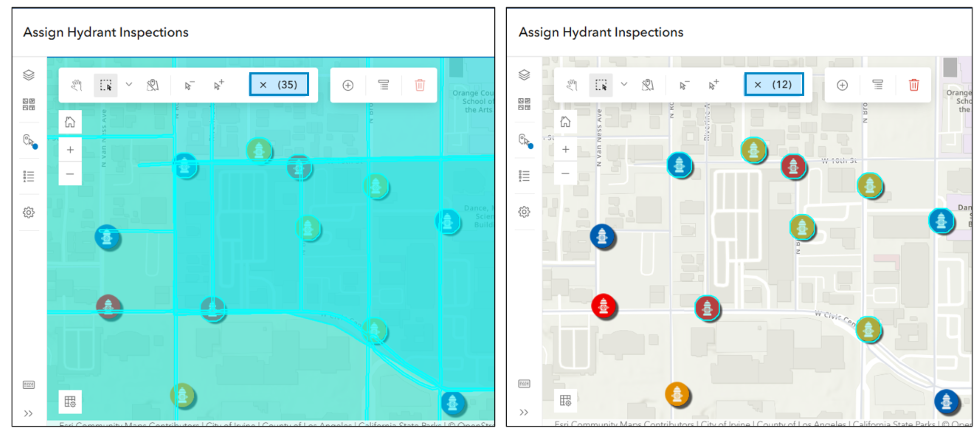Click the select tool sidebar icon in right window
The height and width of the screenshot is (440, 977).
point(525,141)
